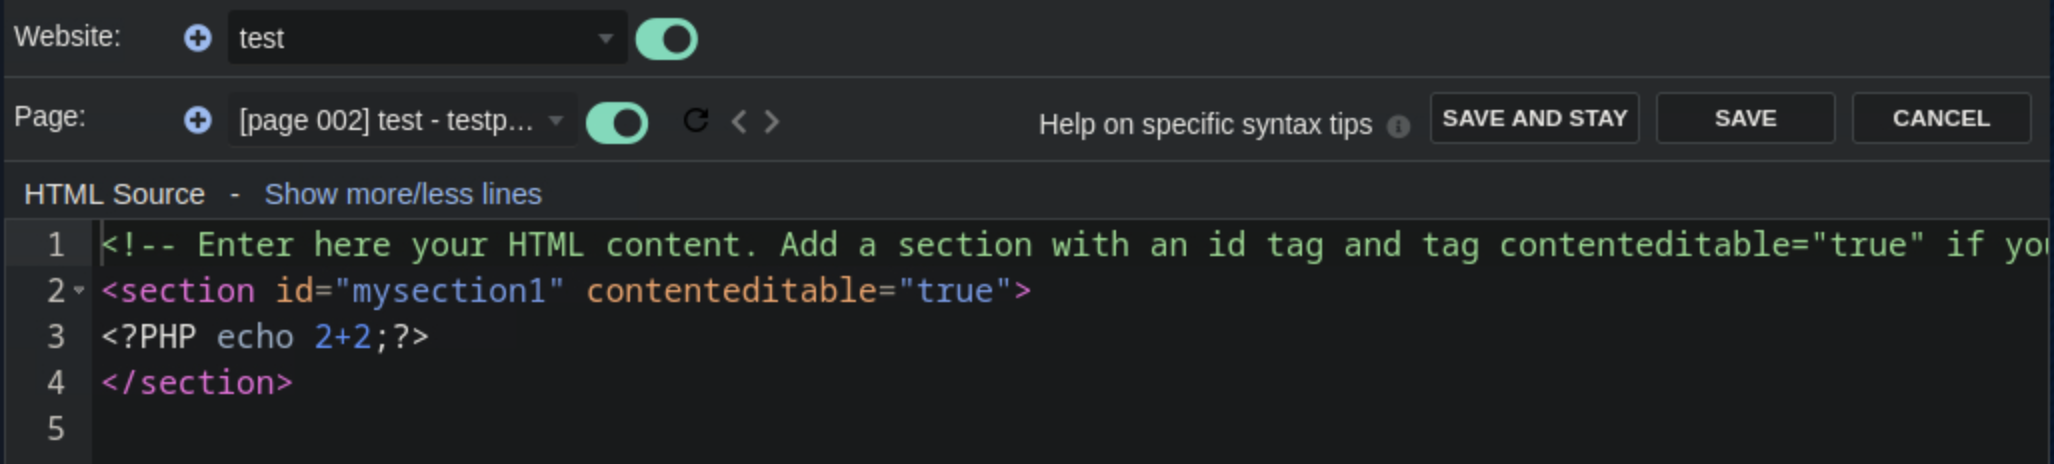
Task: Click Save and Stay button
Action: coord(1534,119)
